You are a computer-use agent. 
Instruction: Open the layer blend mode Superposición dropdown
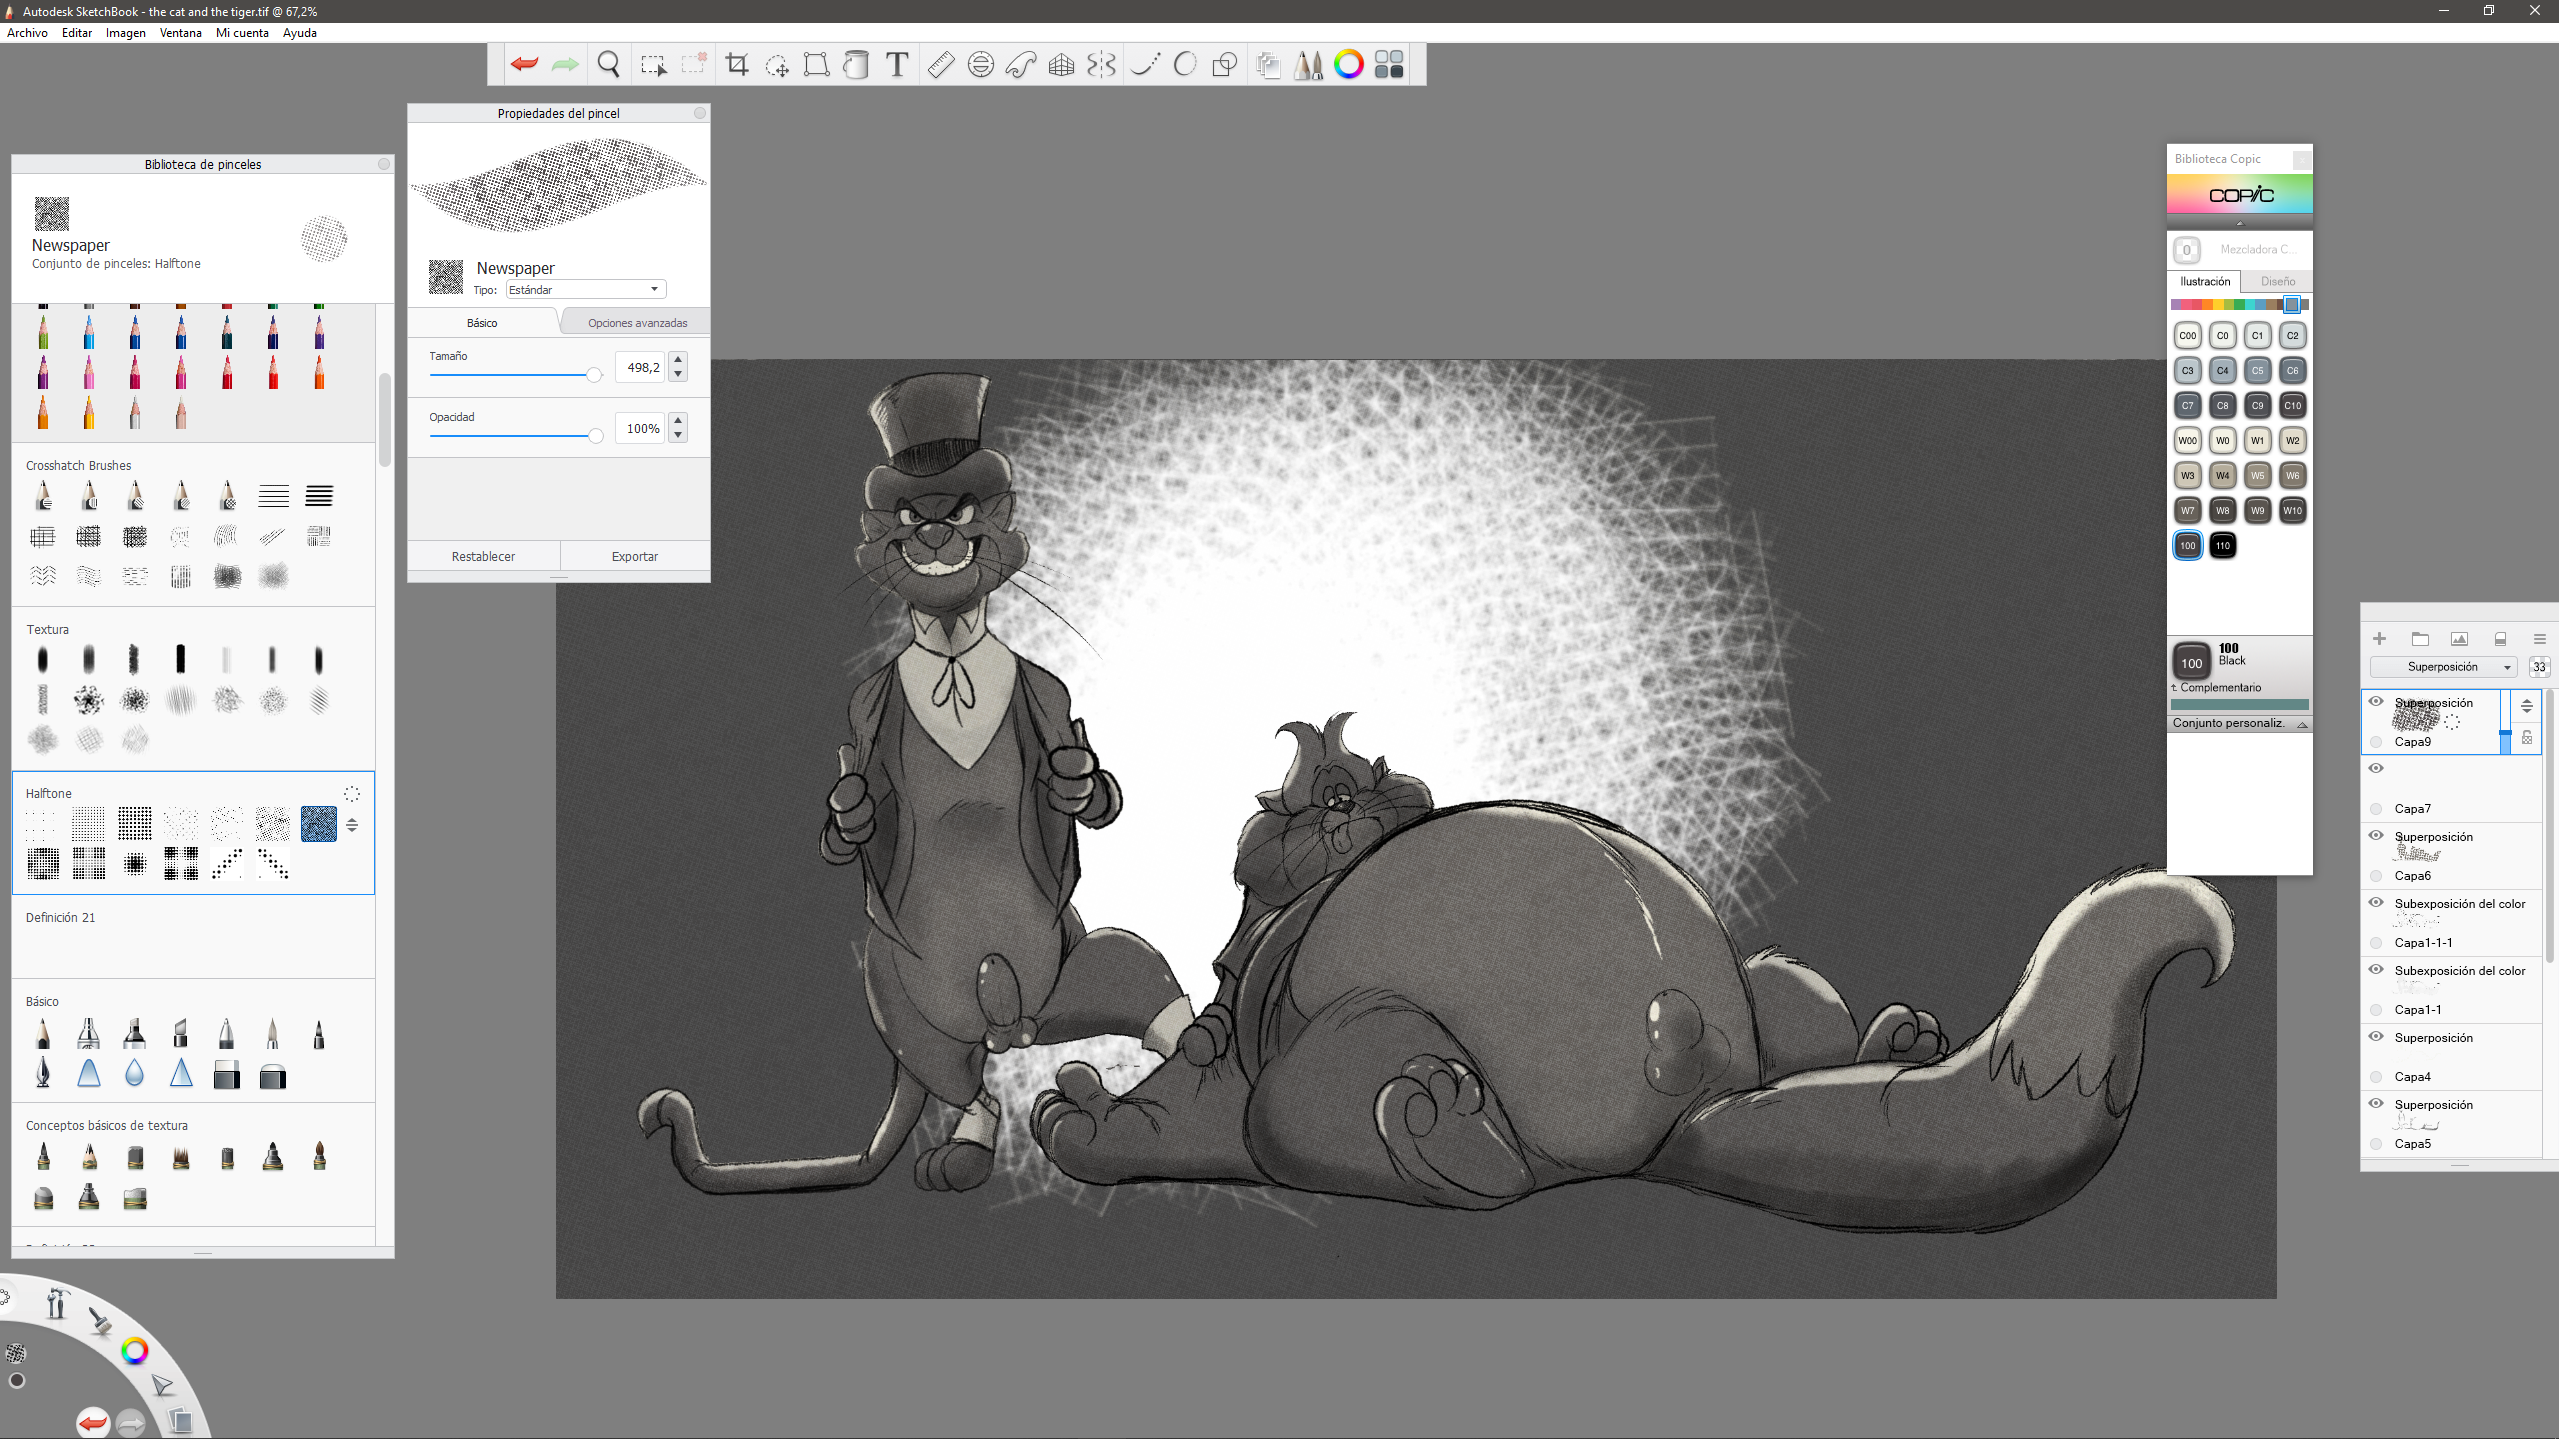(x=2443, y=667)
